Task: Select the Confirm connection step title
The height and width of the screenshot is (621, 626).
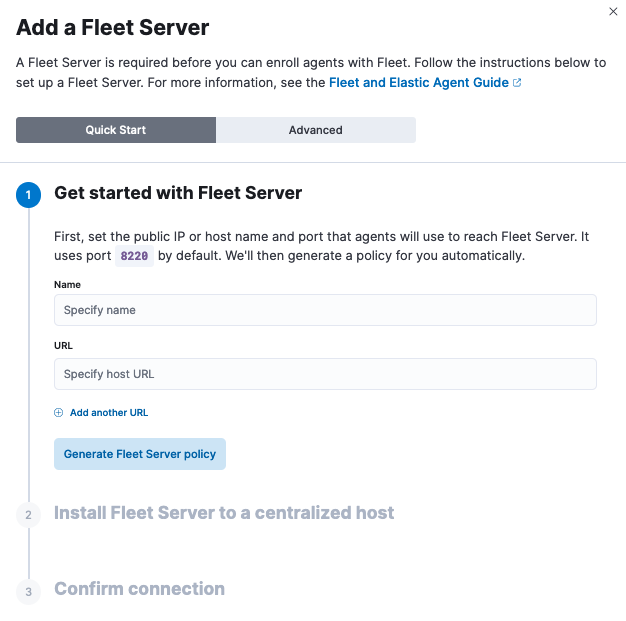Action: coord(139,589)
